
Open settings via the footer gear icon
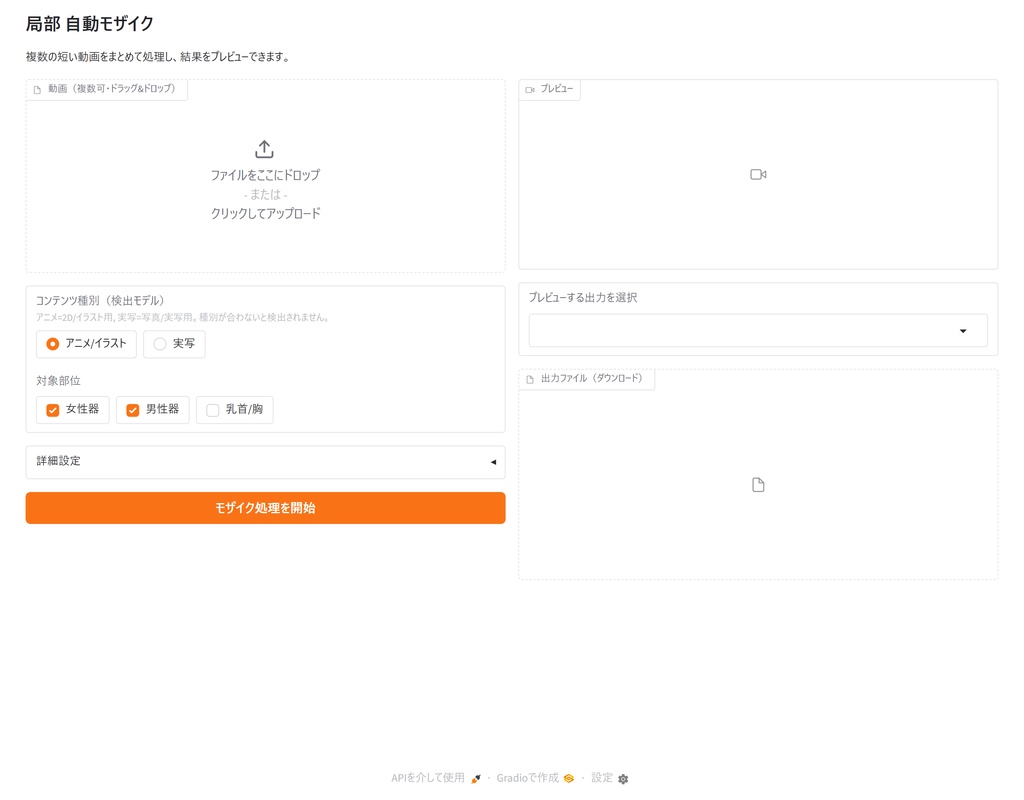point(623,778)
